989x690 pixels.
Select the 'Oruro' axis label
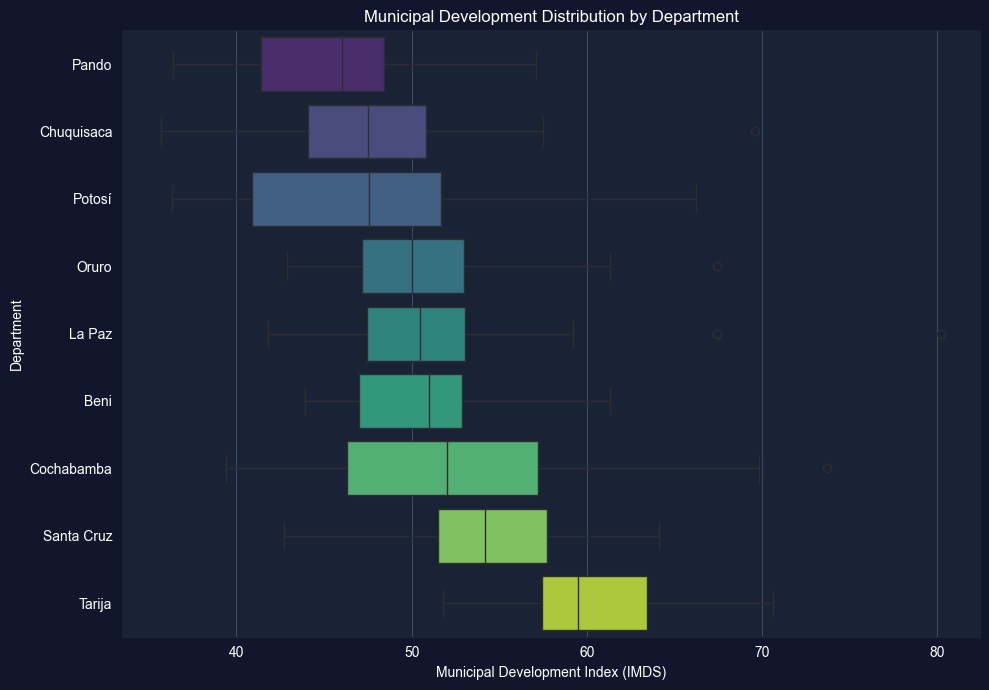click(93, 267)
